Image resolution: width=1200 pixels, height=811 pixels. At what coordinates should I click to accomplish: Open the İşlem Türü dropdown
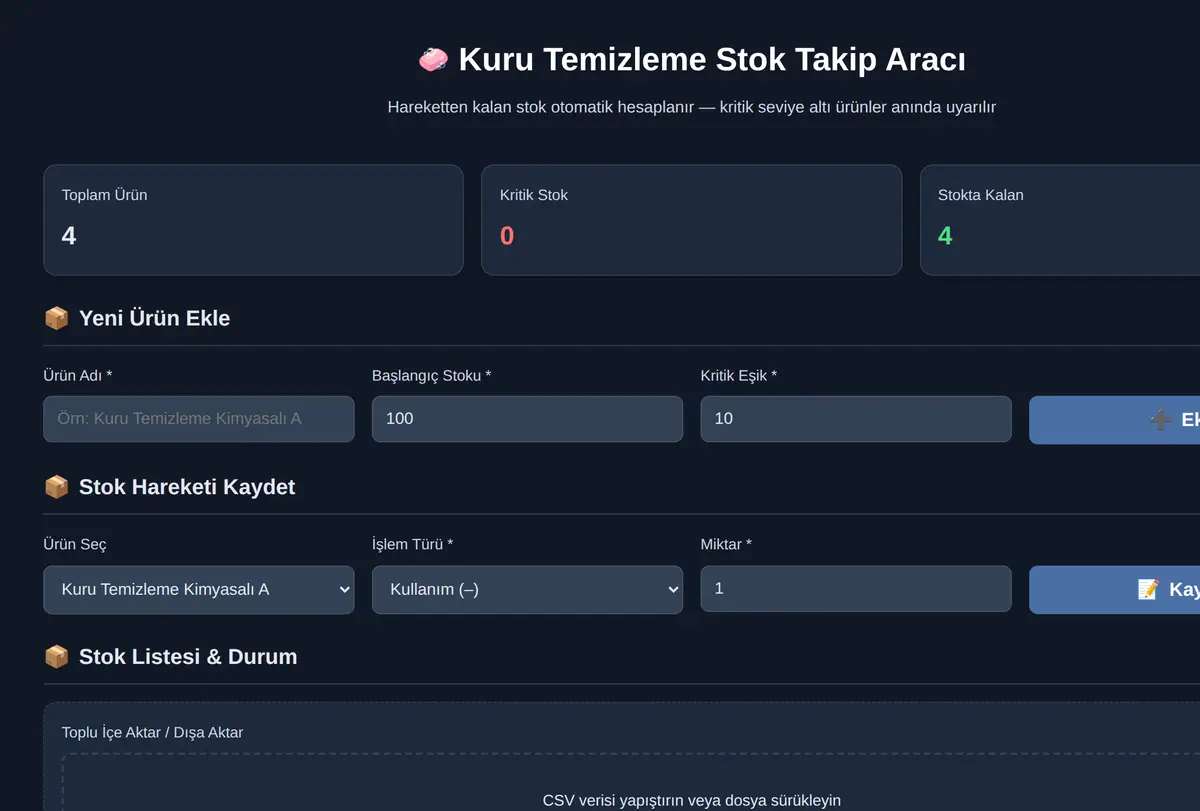(x=527, y=590)
